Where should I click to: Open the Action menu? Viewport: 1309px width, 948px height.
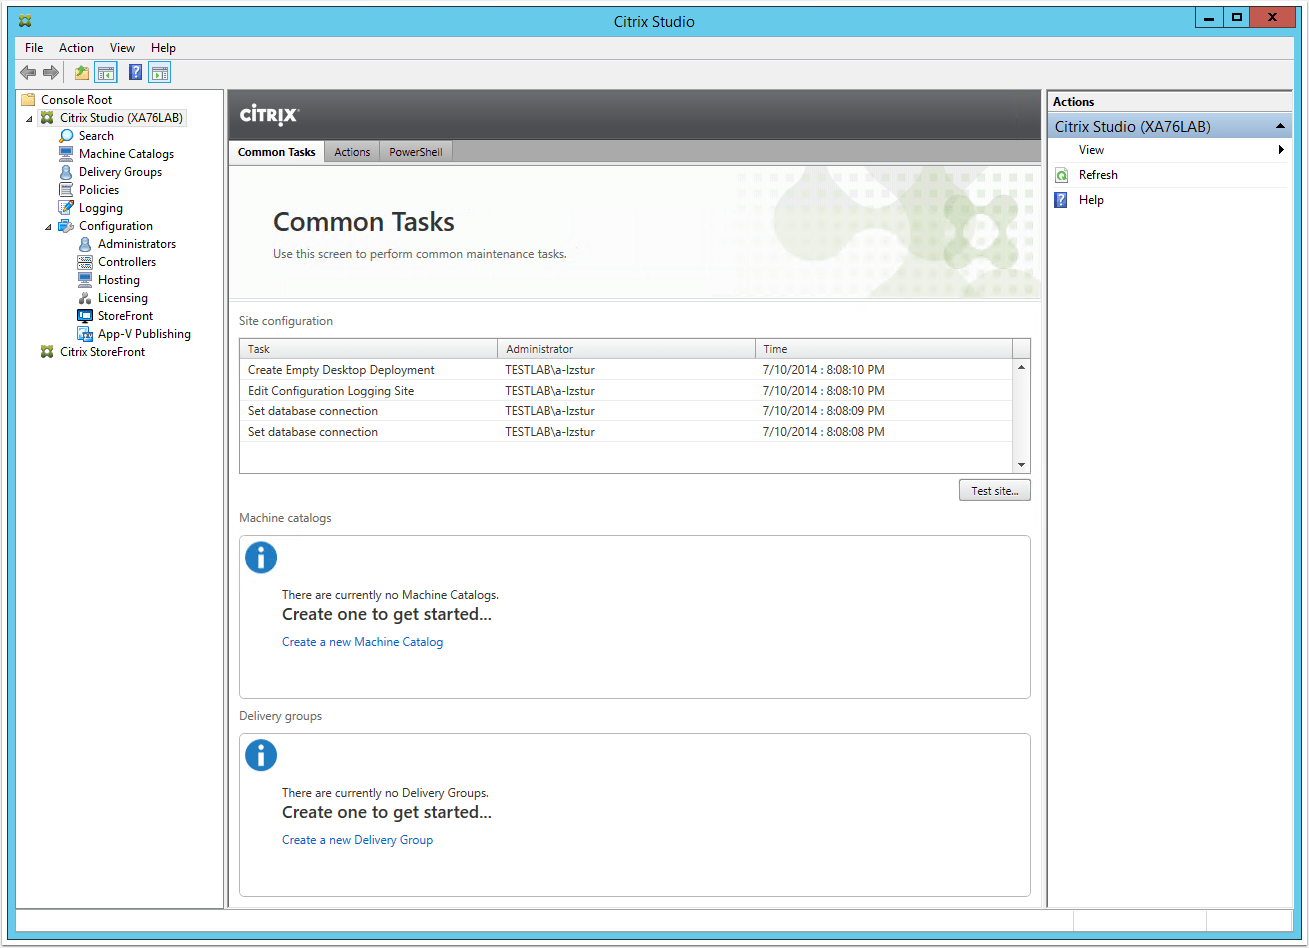(x=76, y=48)
